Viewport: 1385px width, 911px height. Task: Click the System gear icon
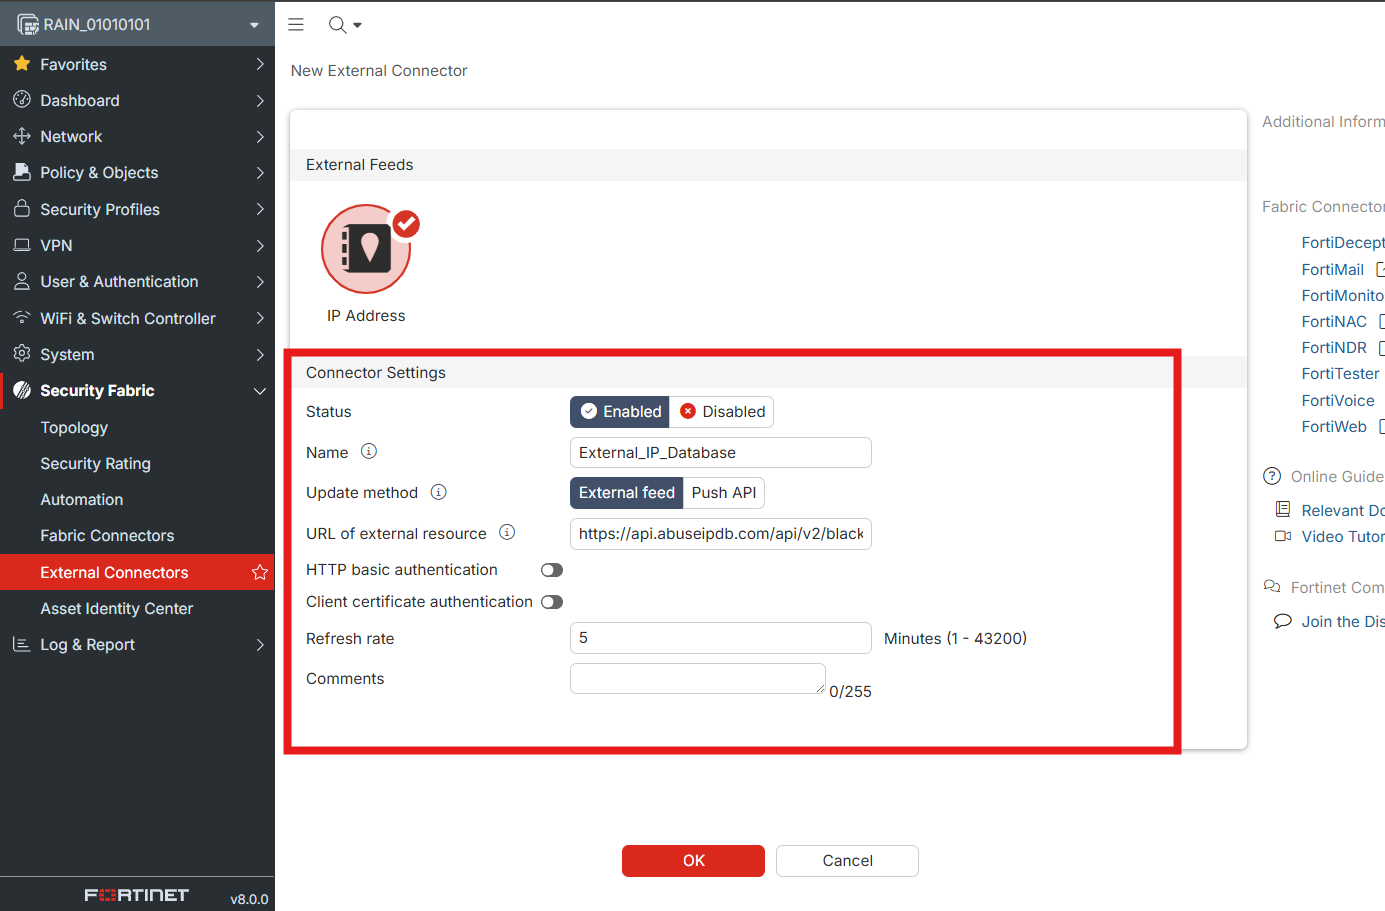tap(22, 354)
